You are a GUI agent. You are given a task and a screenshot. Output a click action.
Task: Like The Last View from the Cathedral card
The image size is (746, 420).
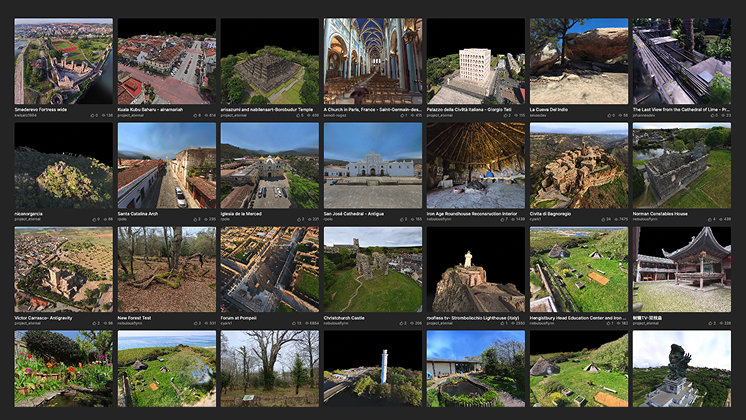tap(712, 115)
